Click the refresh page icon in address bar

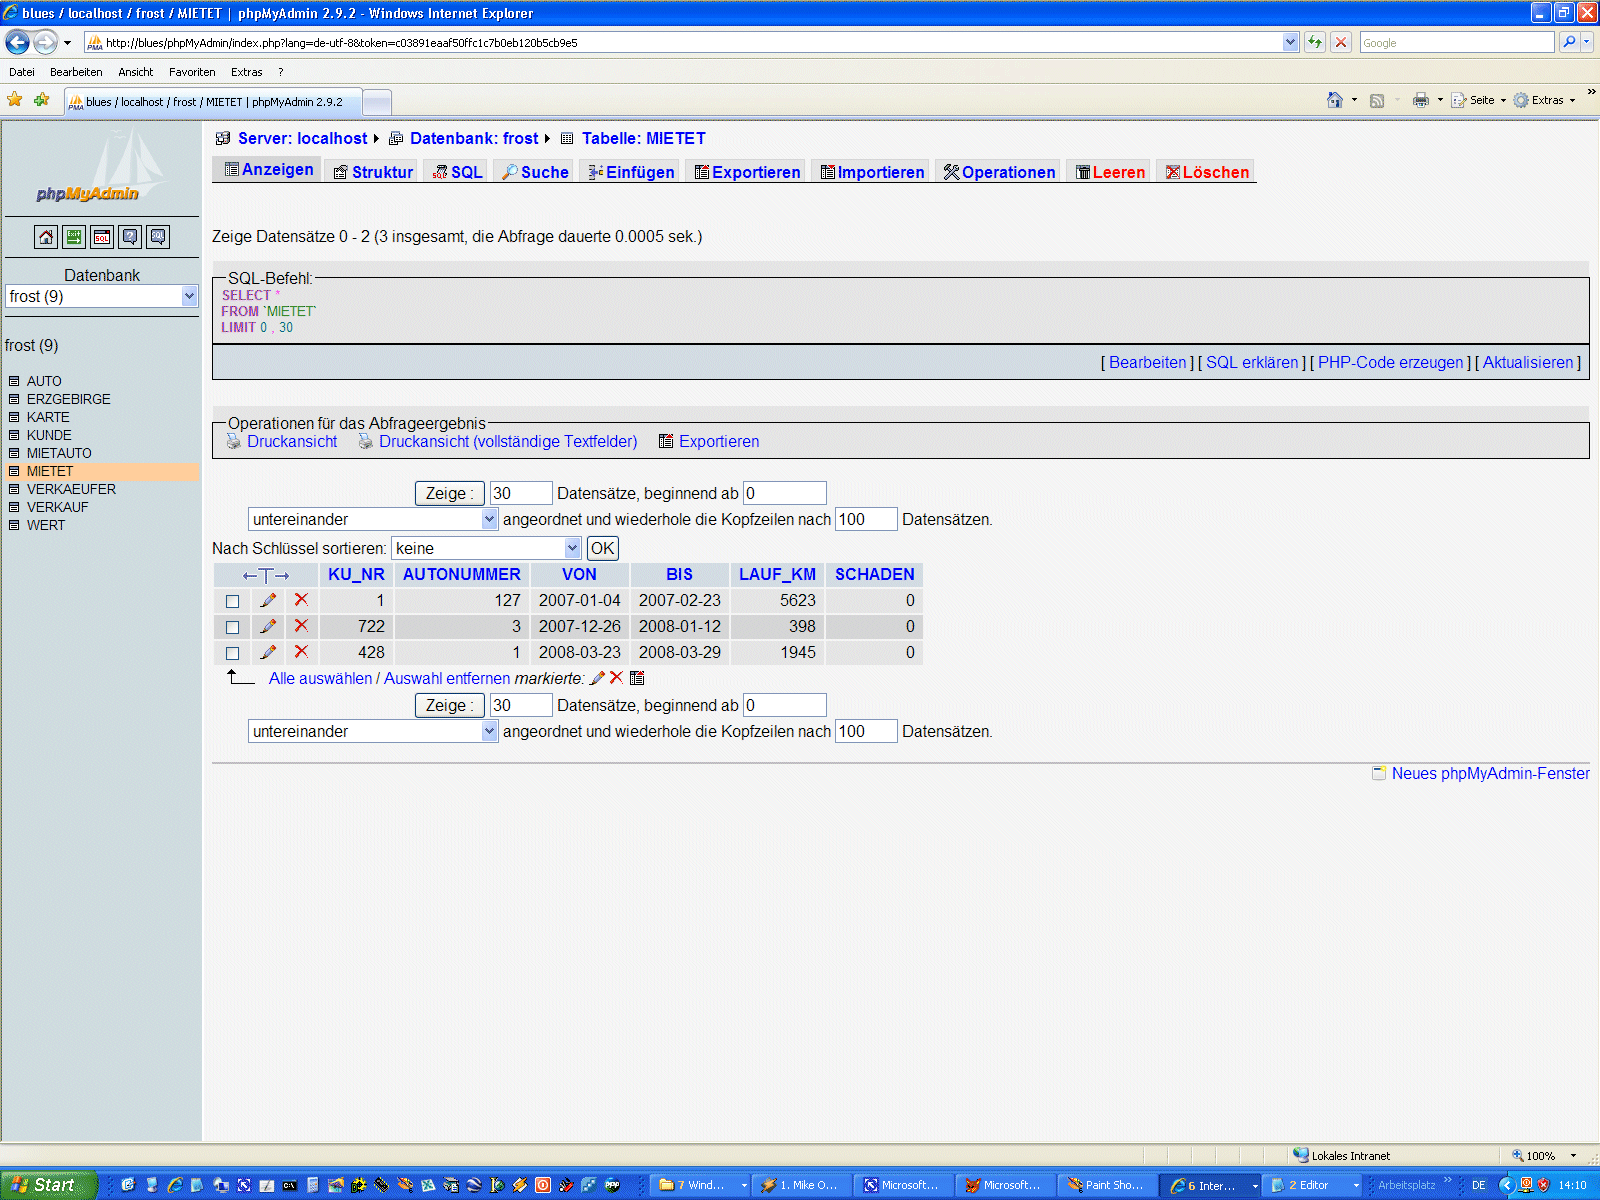[x=1315, y=42]
